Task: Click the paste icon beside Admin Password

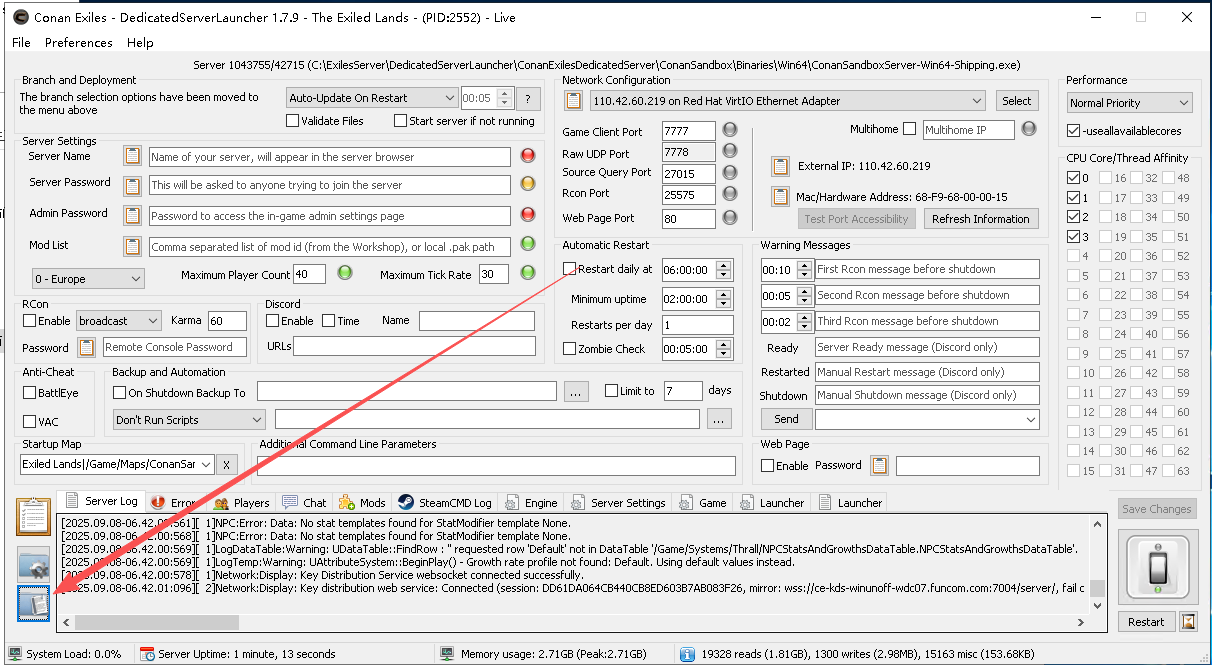Action: pos(132,215)
